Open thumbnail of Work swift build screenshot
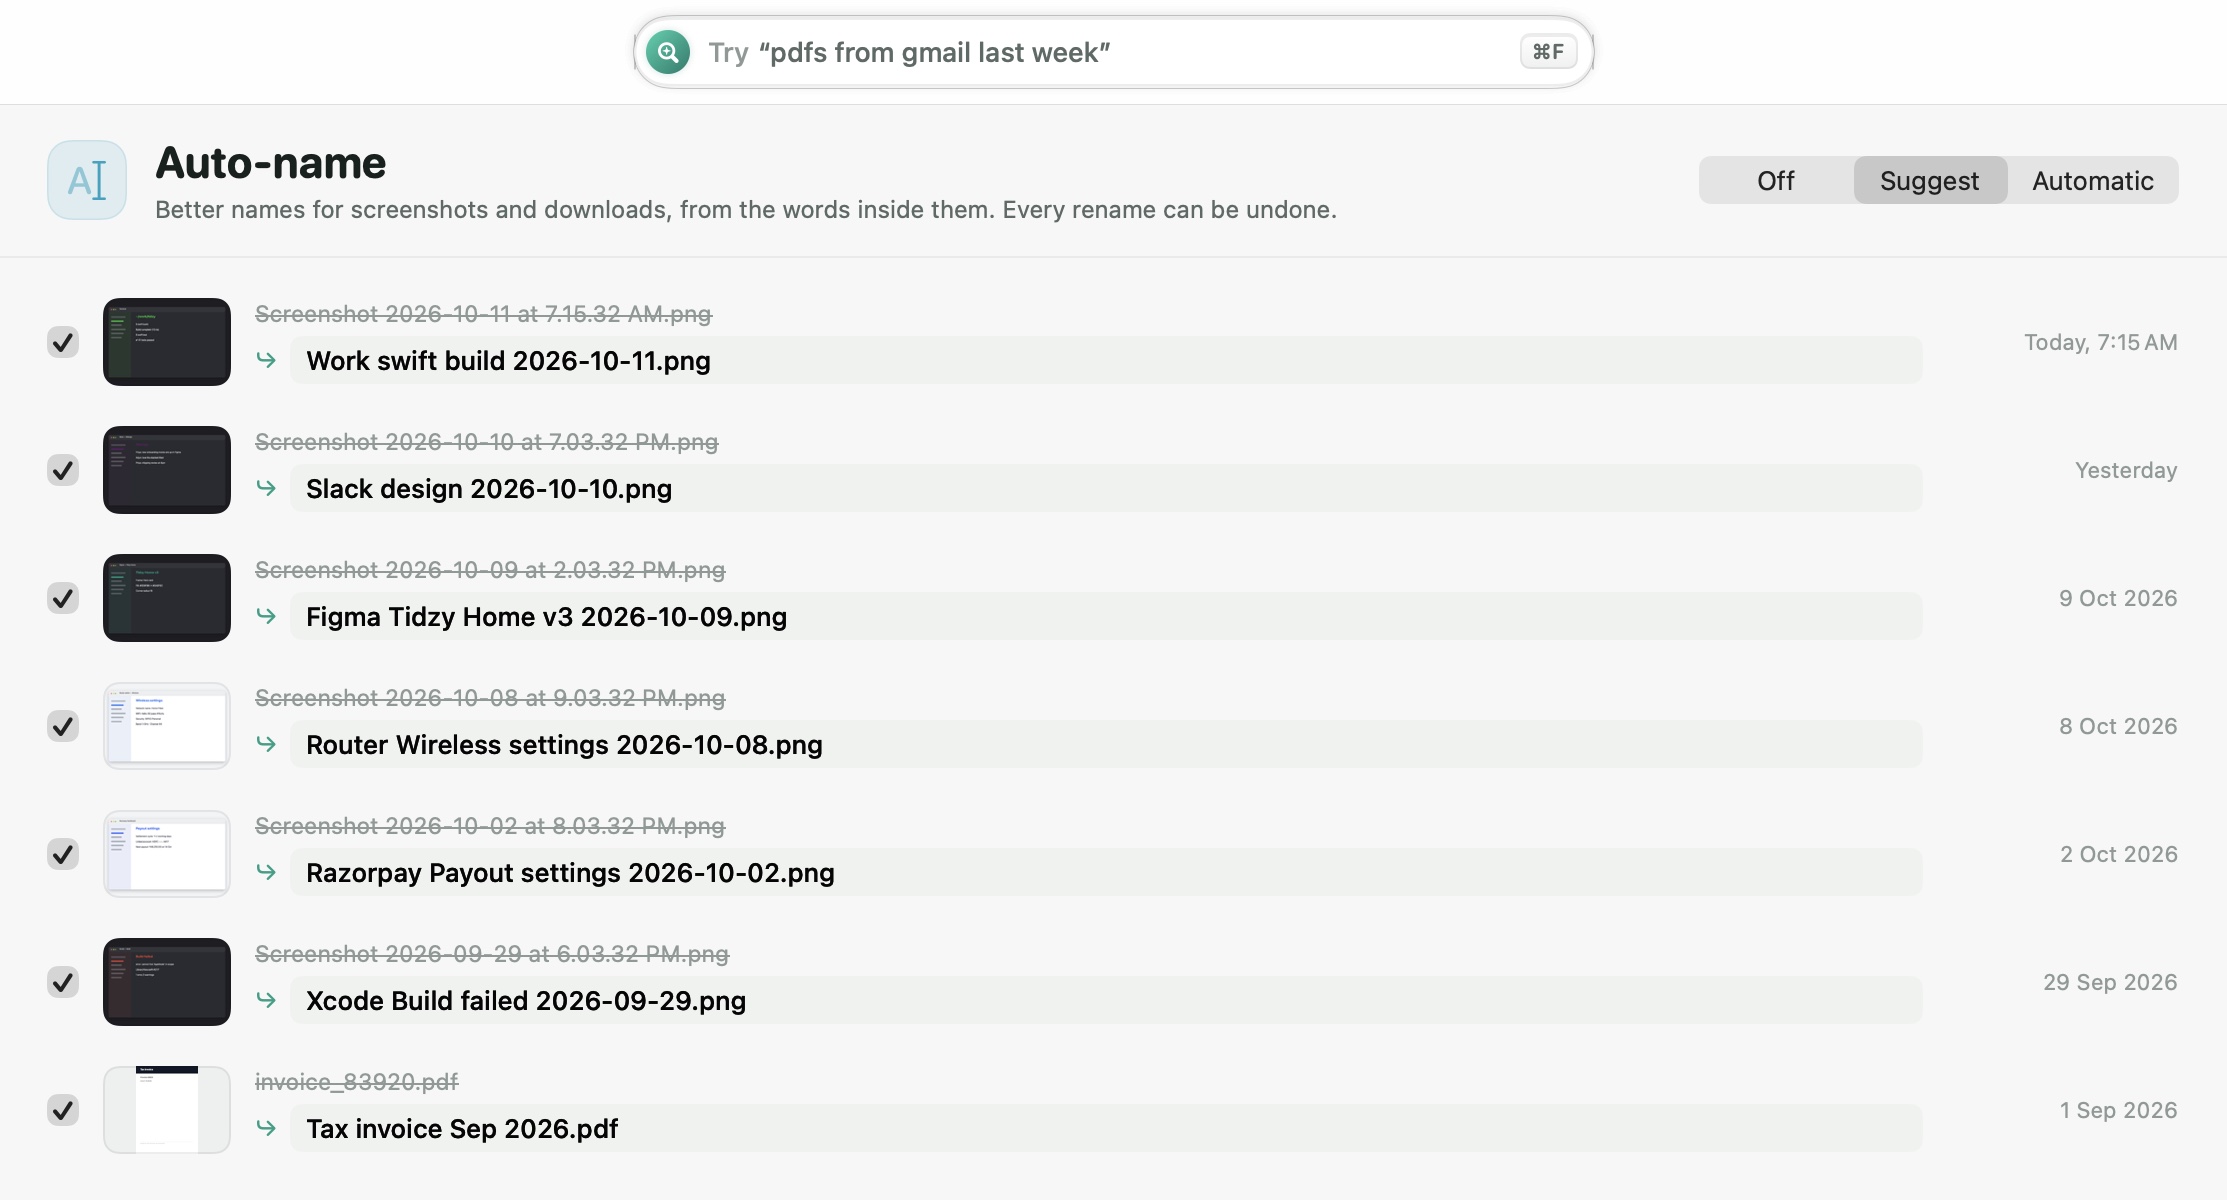The height and width of the screenshot is (1200, 2227). [167, 342]
